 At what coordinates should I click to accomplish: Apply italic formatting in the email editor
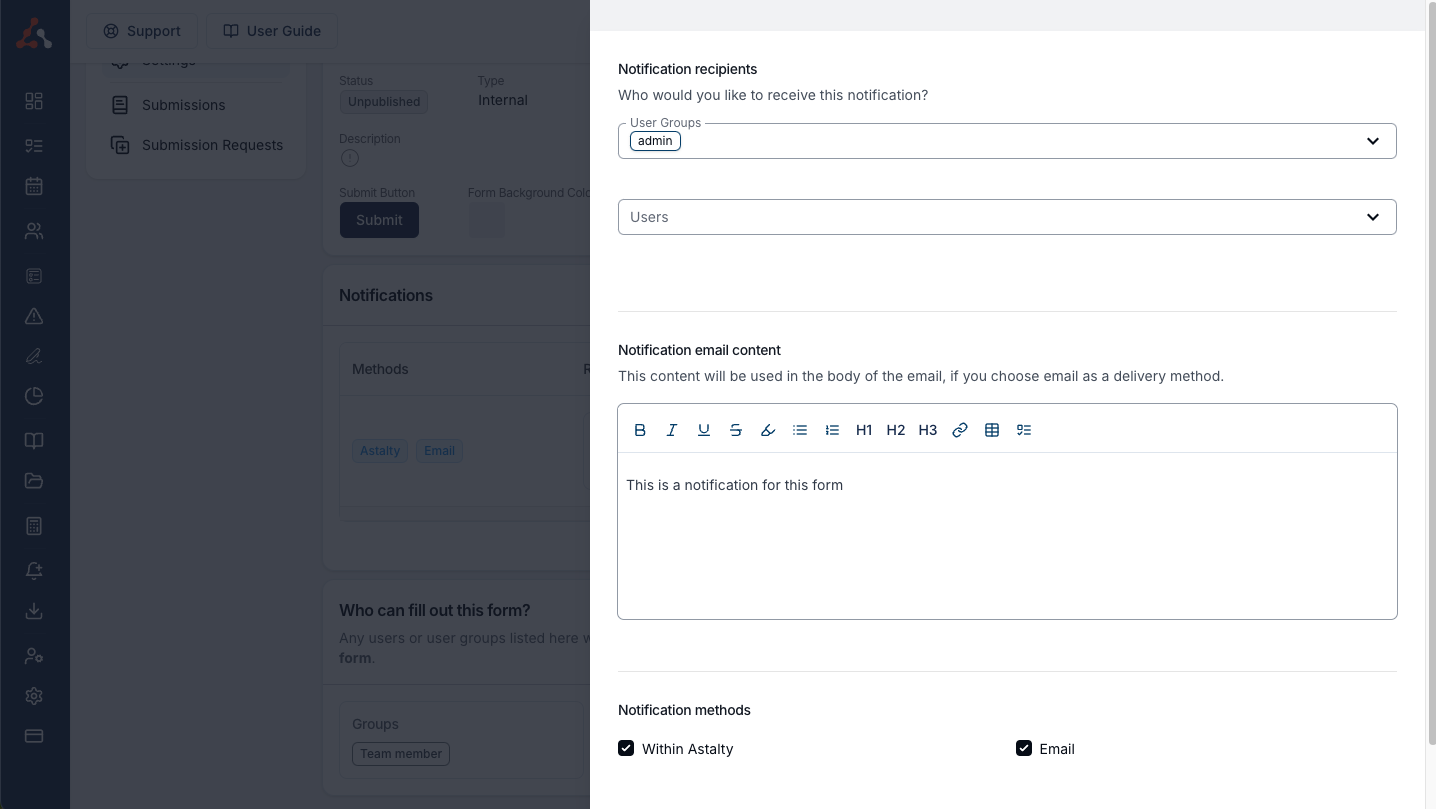point(672,430)
